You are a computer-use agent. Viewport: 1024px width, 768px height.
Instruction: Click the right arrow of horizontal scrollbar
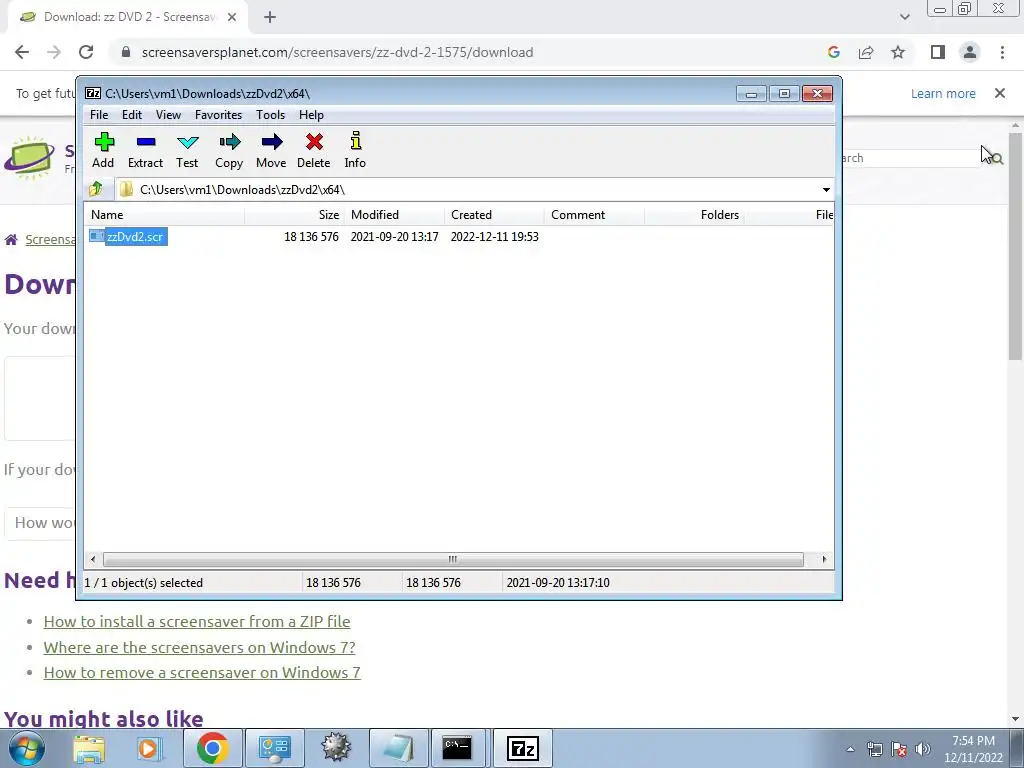[824, 559]
